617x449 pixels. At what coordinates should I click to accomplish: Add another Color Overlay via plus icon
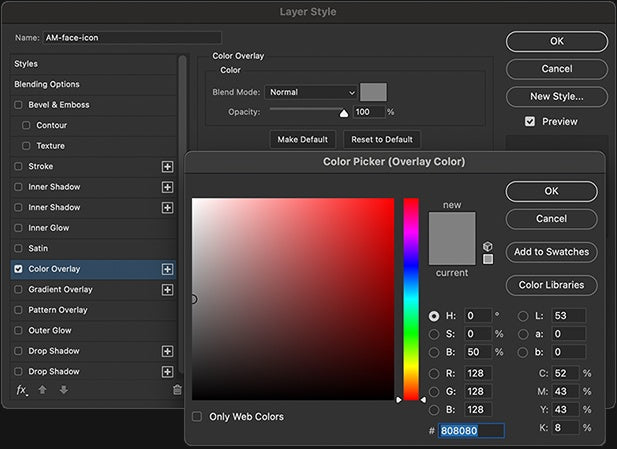click(167, 269)
